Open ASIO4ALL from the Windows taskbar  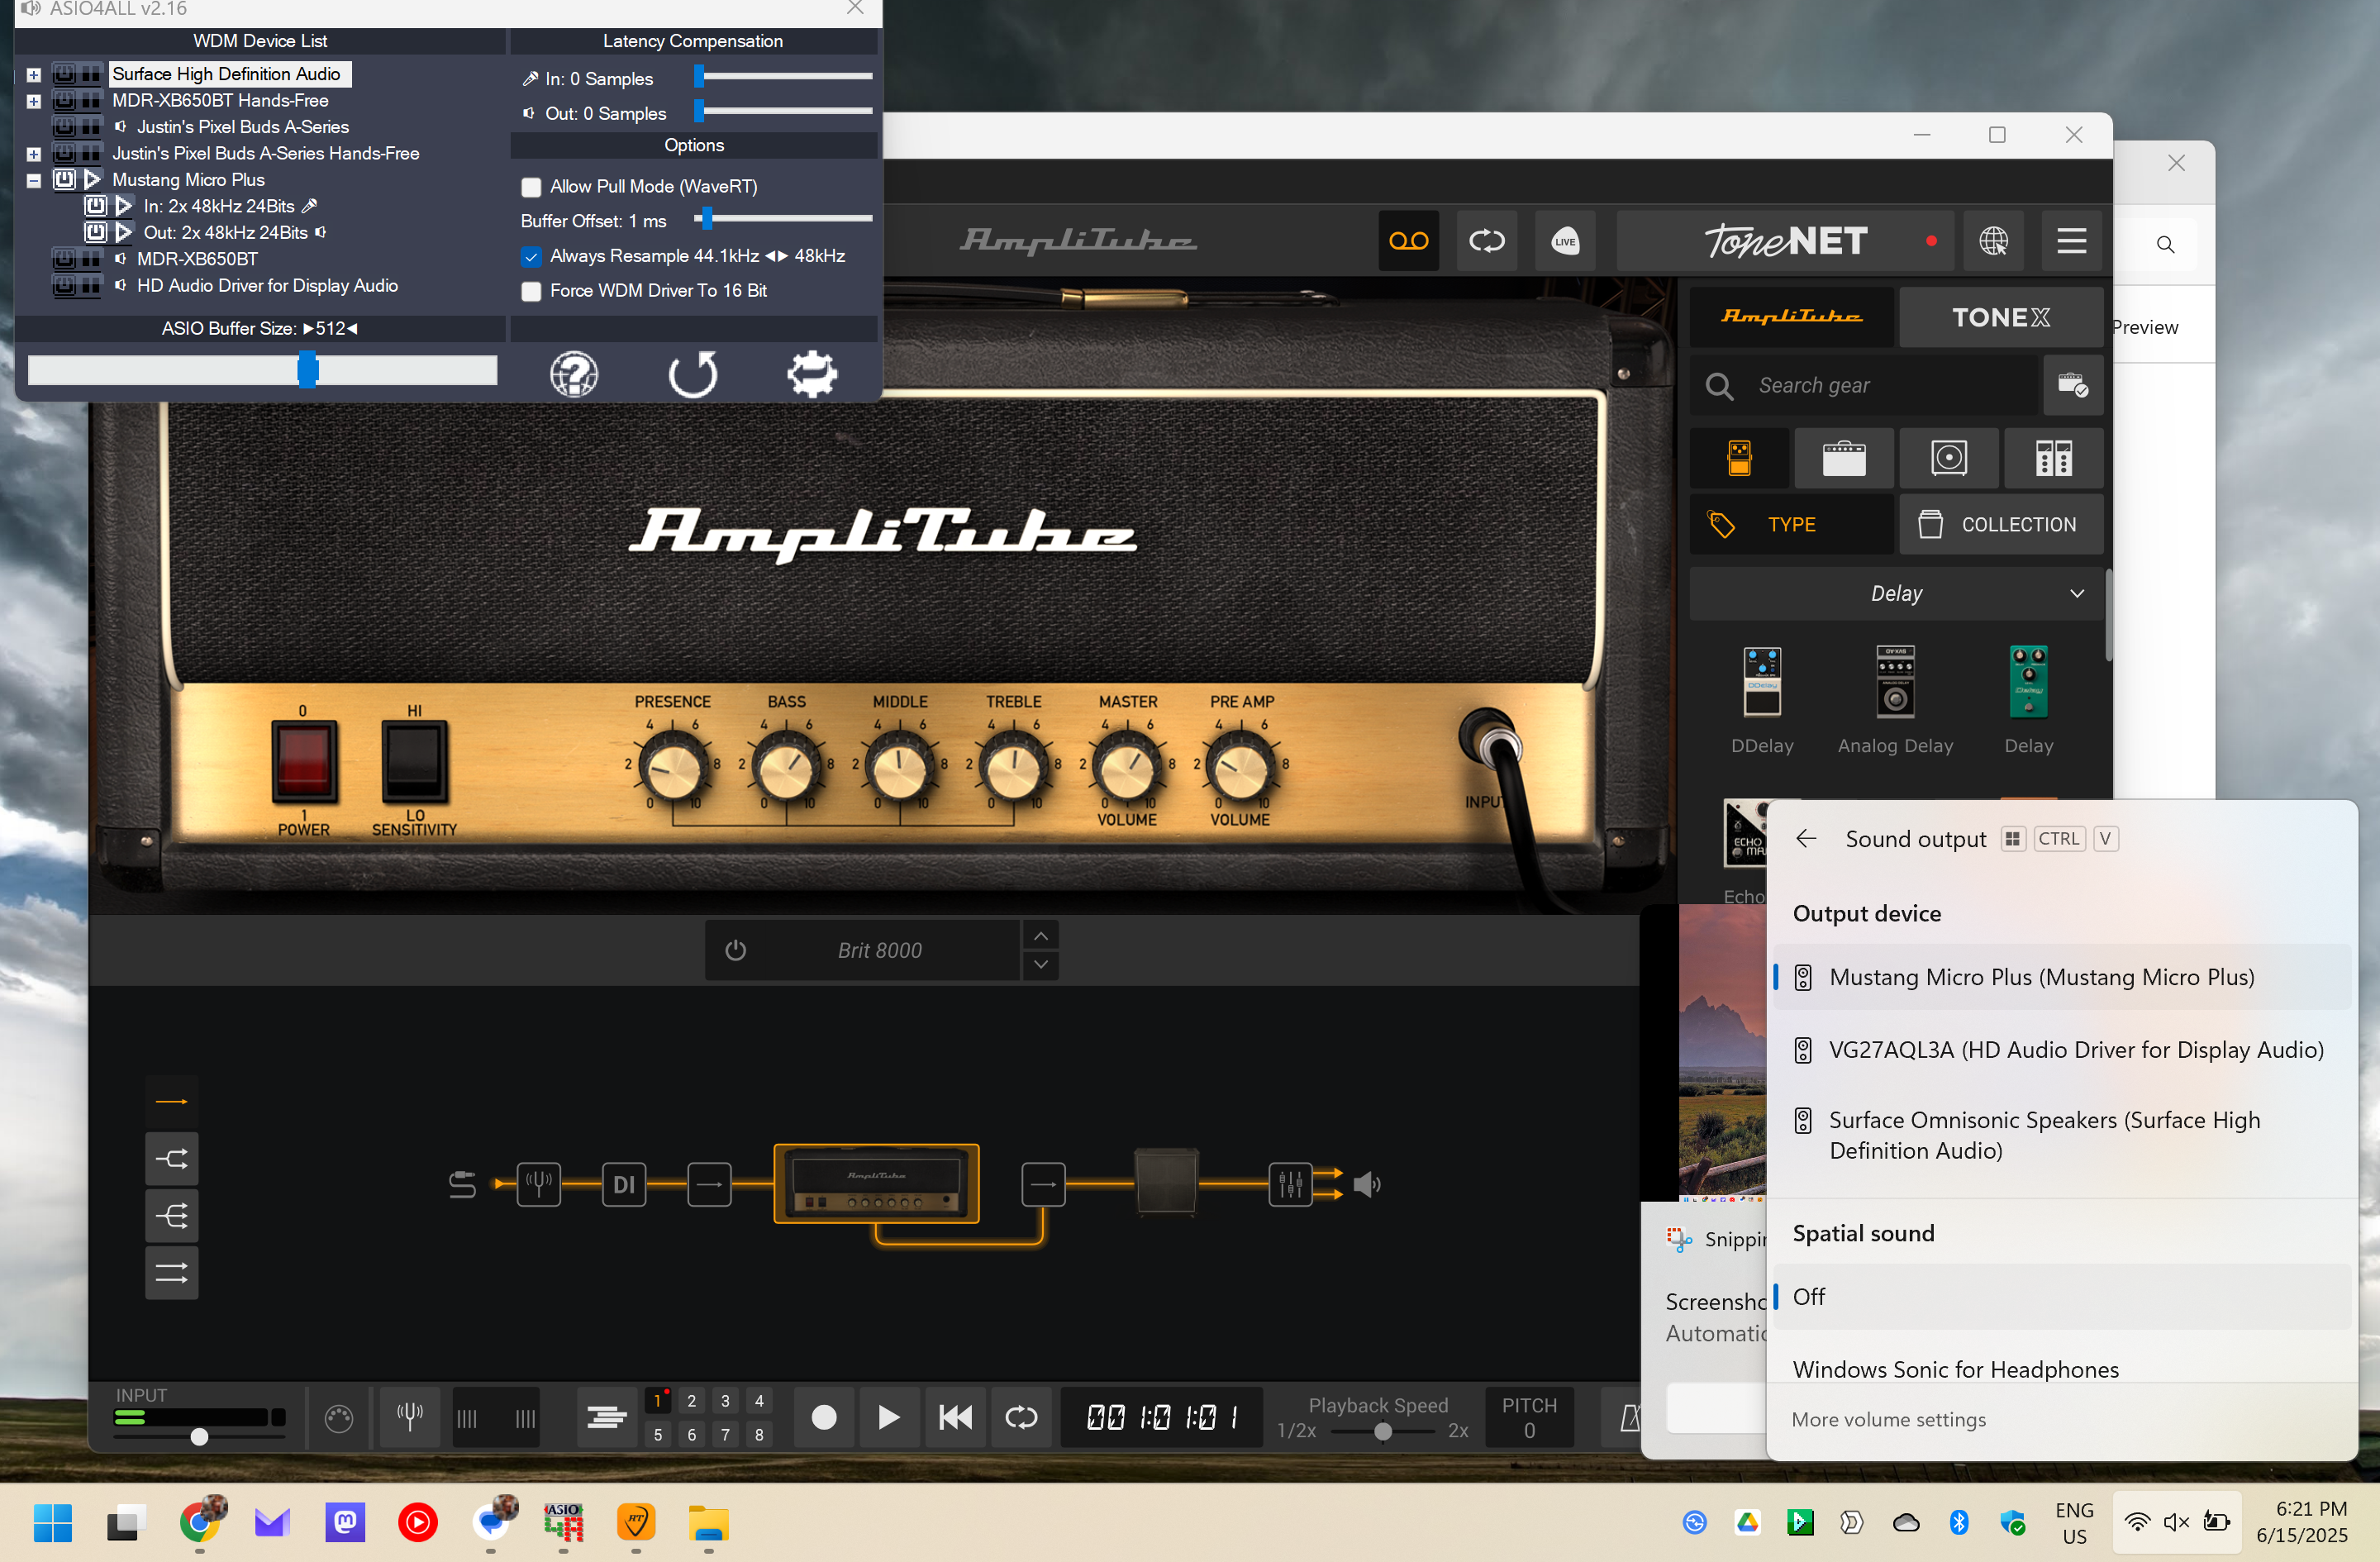point(563,1523)
